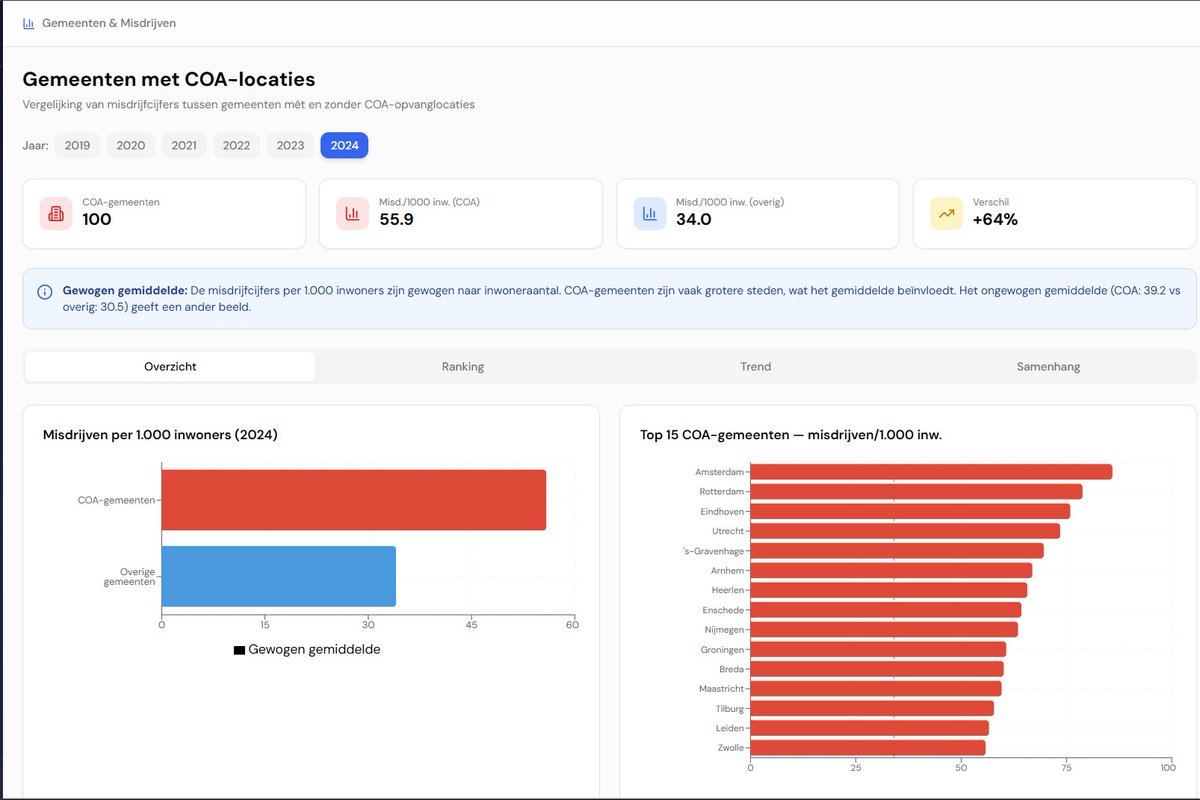Click the info icon in the Gewogen gemiddelde notice
The height and width of the screenshot is (800, 1200).
click(45, 292)
